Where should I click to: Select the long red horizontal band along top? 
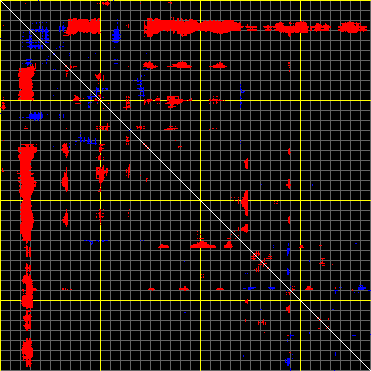click(x=193, y=27)
